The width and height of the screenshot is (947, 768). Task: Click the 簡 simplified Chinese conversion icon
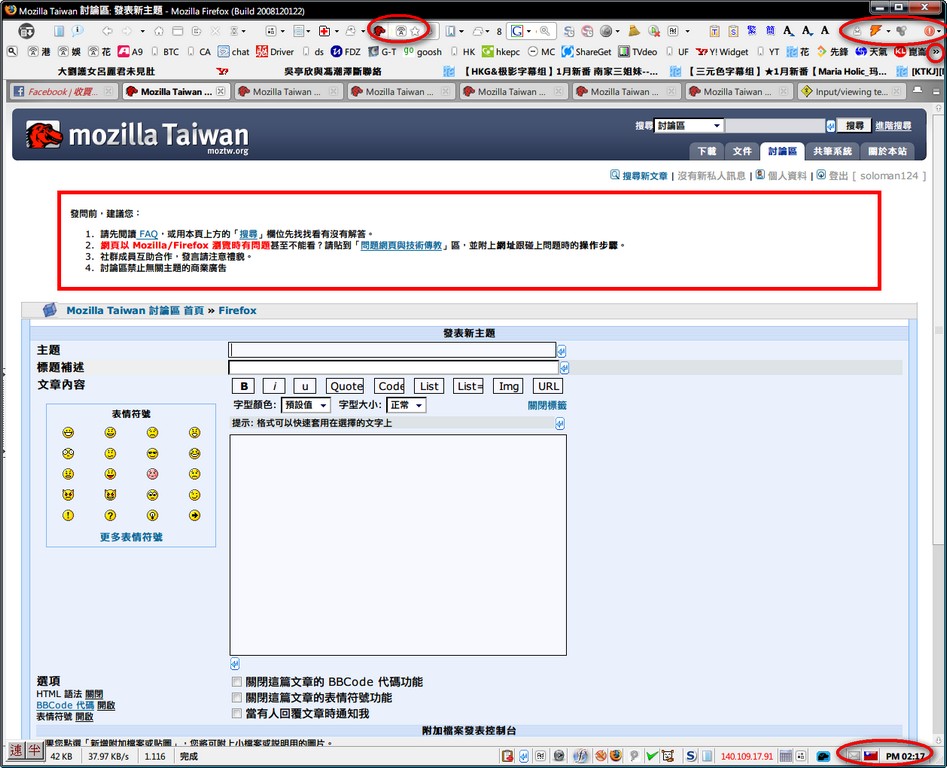click(x=770, y=31)
